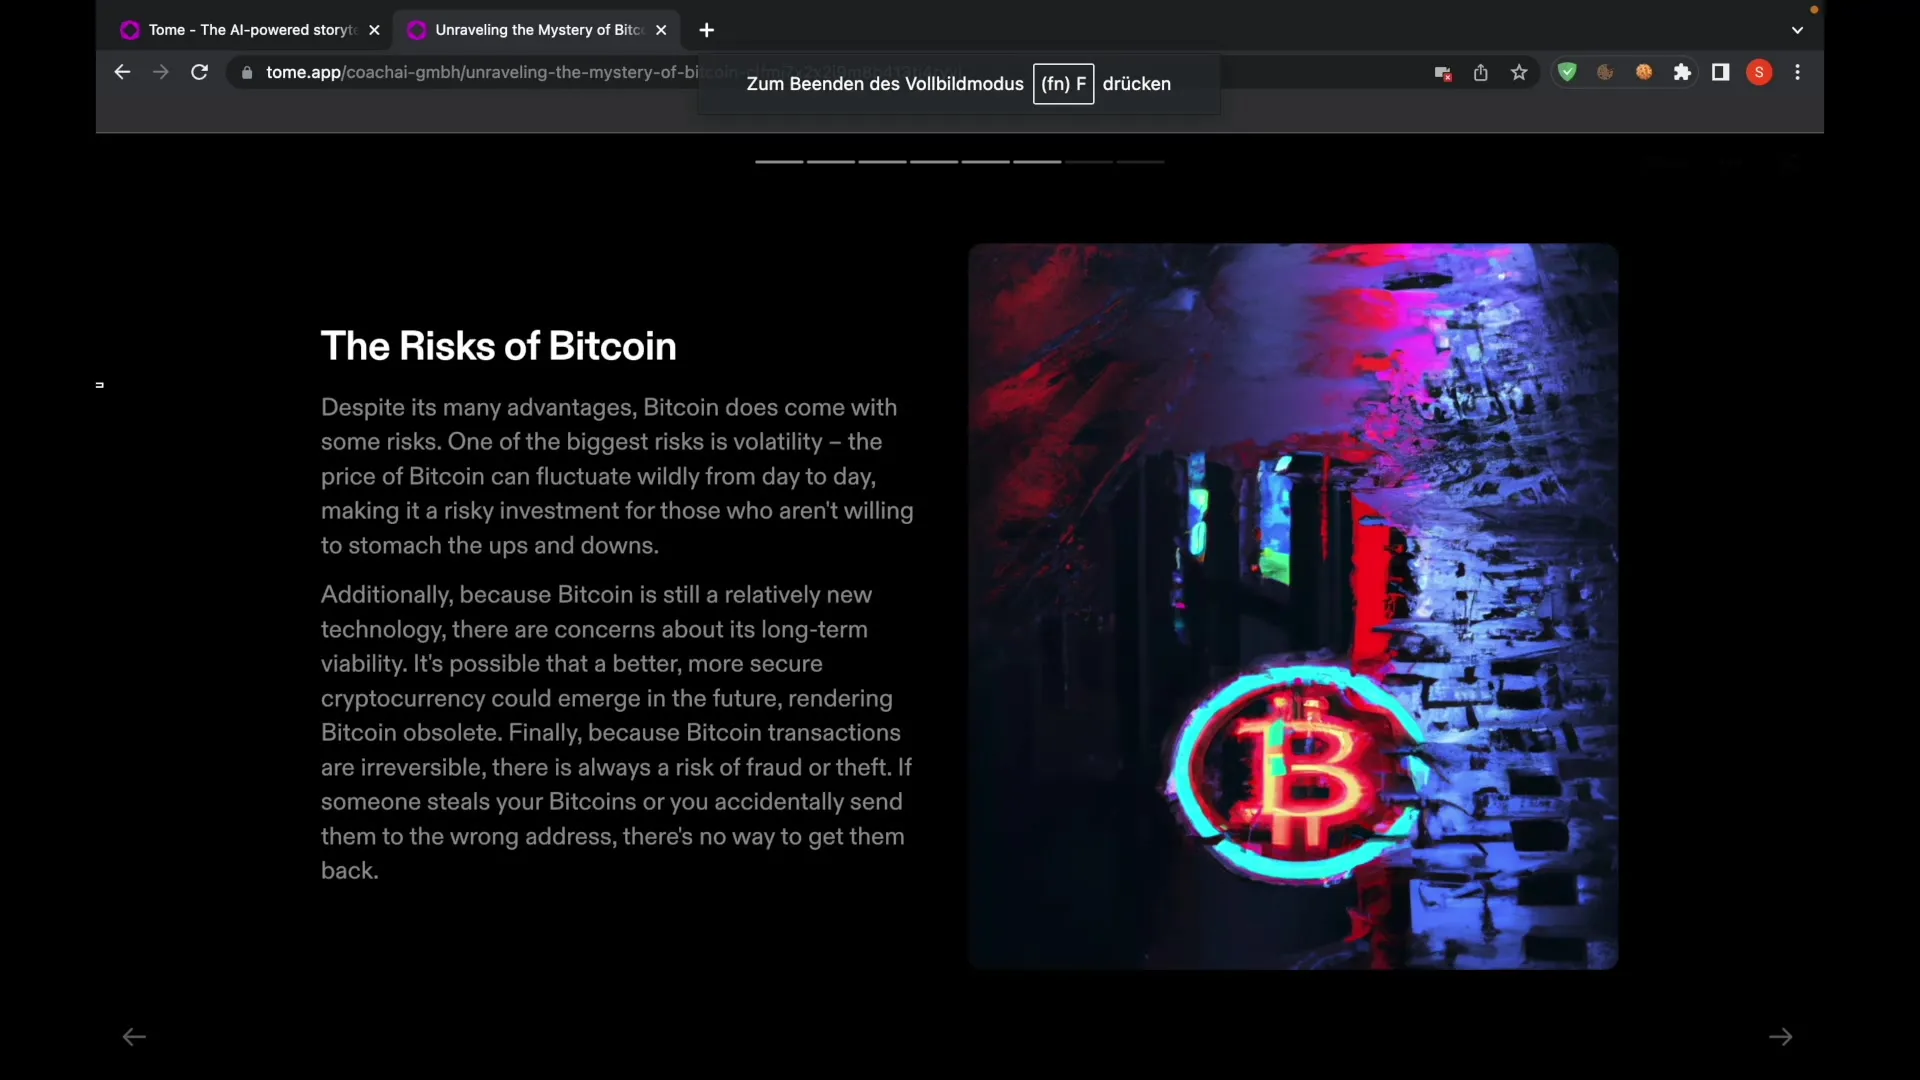Jump to the seventh slide progress segment
1920x1080 pixels.
coord(1089,161)
